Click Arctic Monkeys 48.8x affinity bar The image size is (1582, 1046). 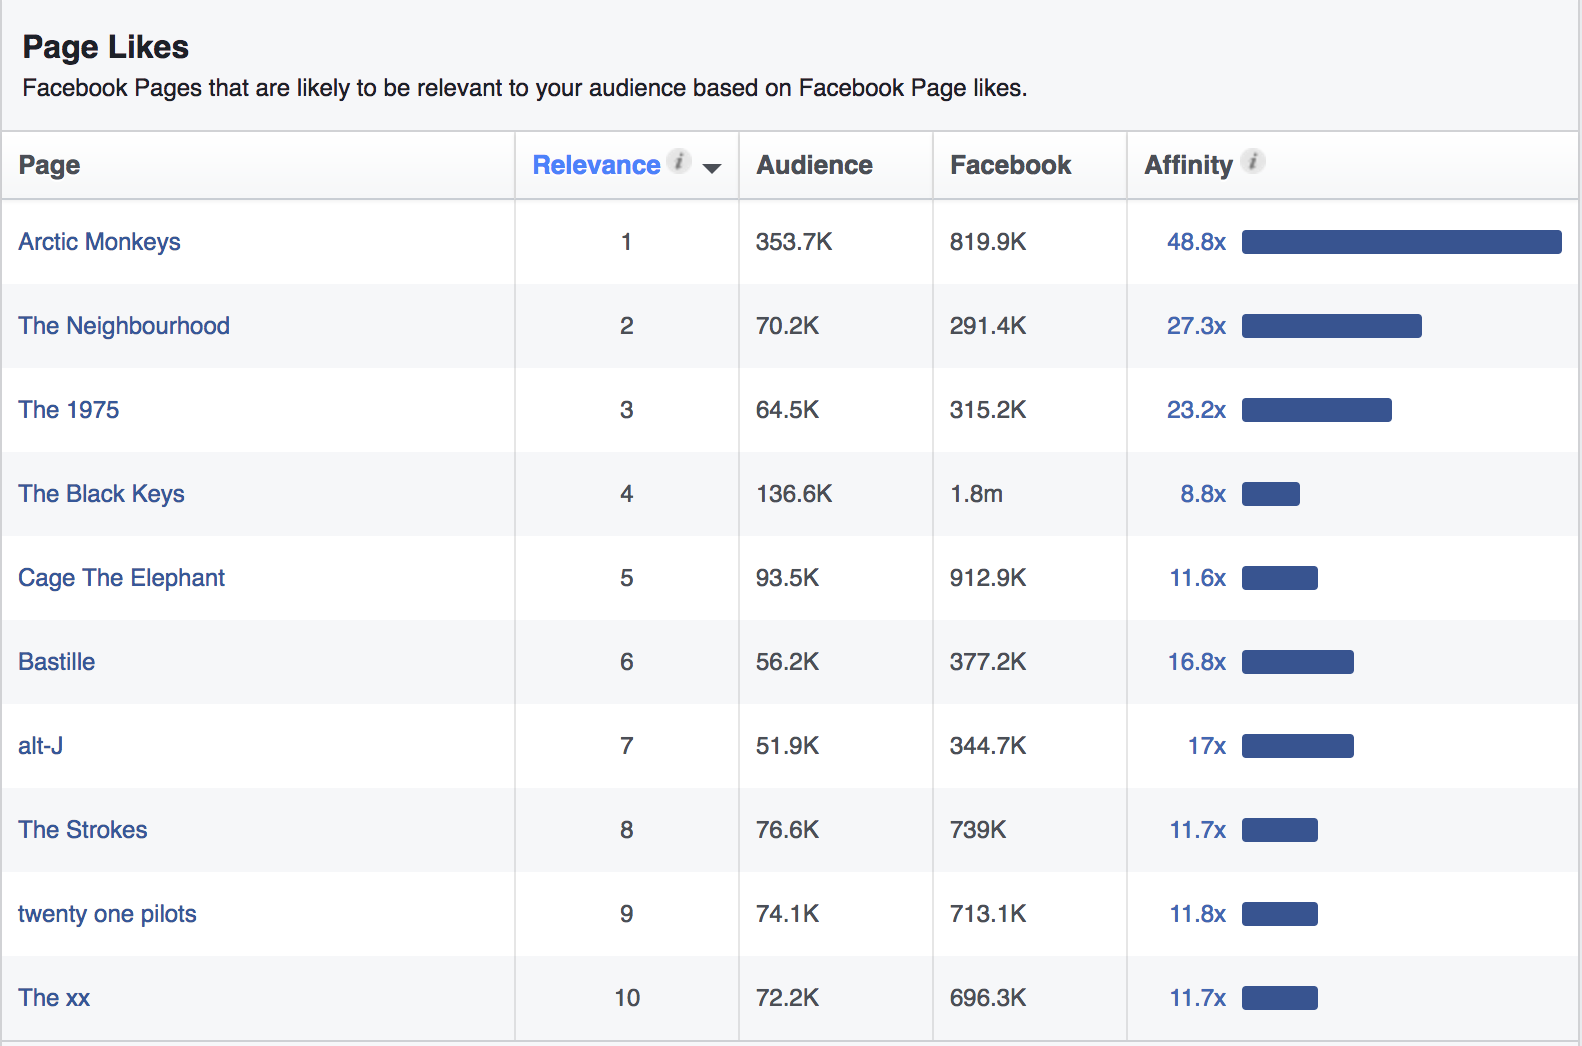coord(1401,242)
